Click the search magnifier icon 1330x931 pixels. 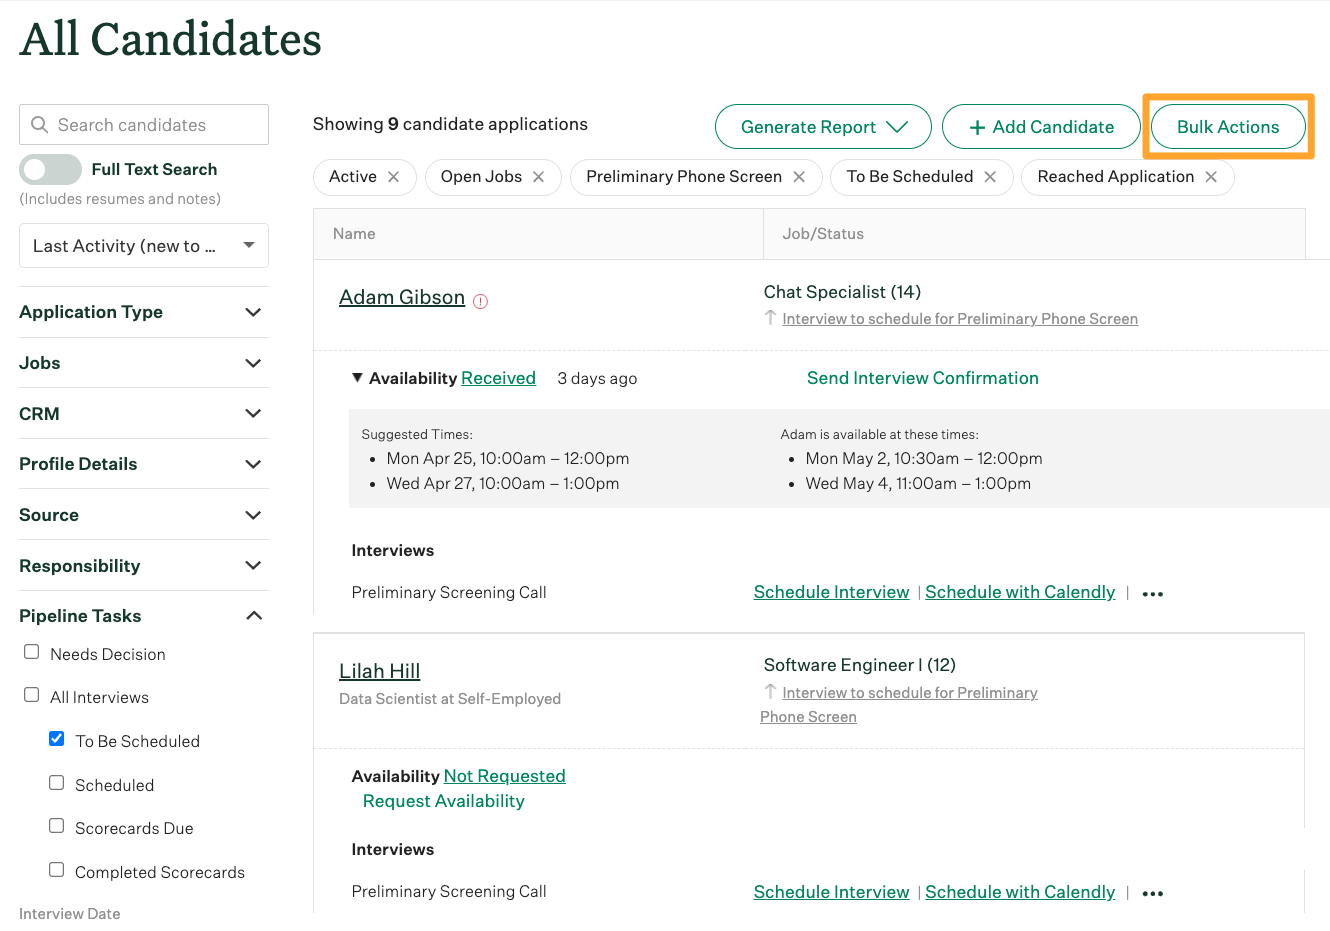(x=40, y=125)
